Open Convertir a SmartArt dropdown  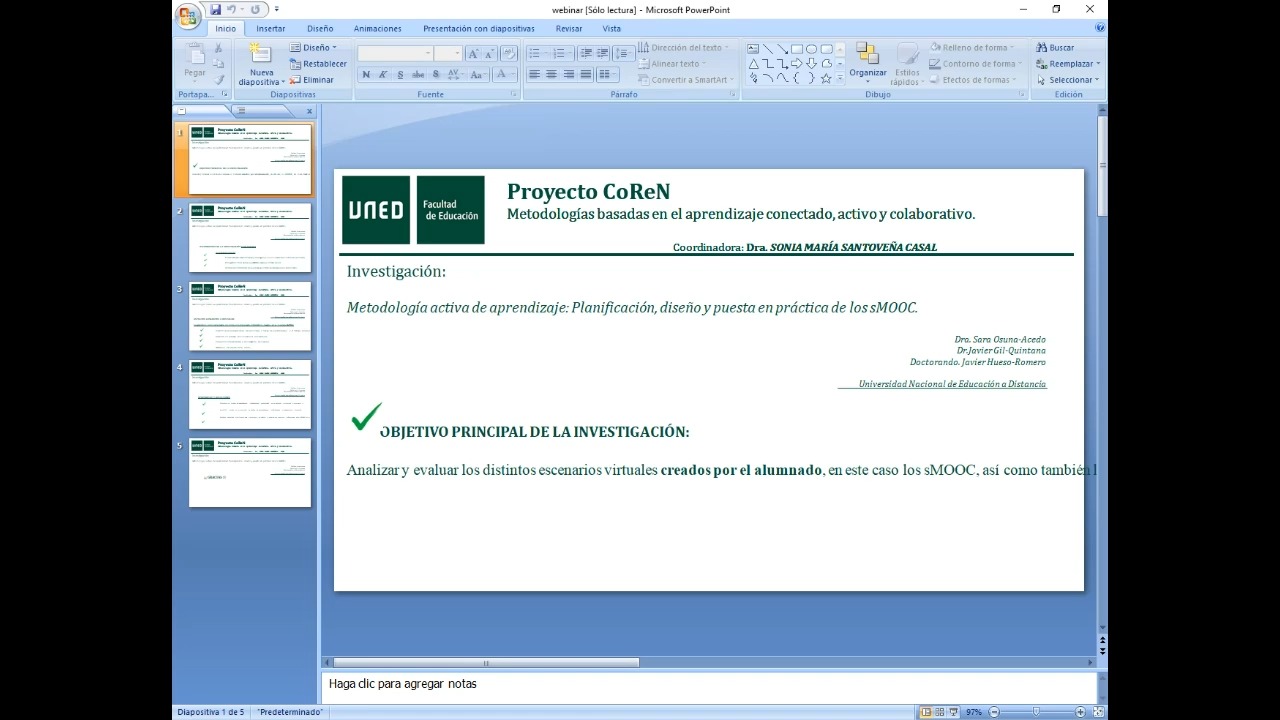pos(685,79)
